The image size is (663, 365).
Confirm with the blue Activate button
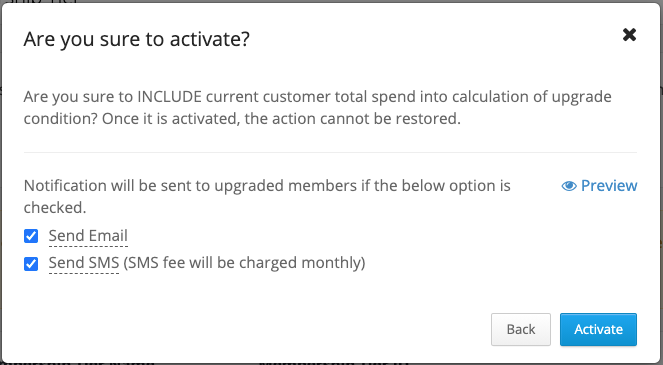click(598, 329)
